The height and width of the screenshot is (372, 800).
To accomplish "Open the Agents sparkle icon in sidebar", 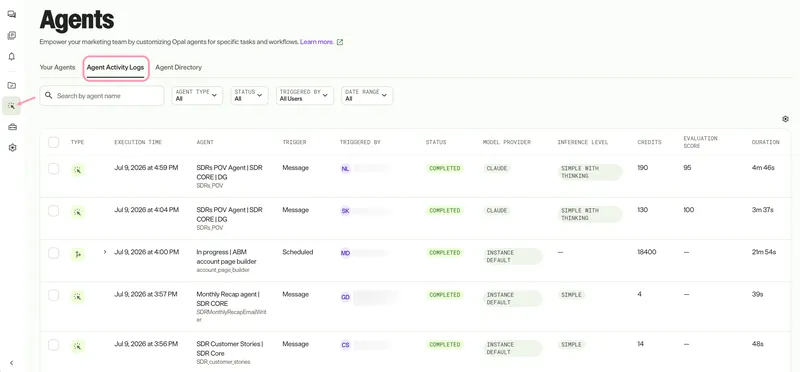I will pyautogui.click(x=11, y=106).
